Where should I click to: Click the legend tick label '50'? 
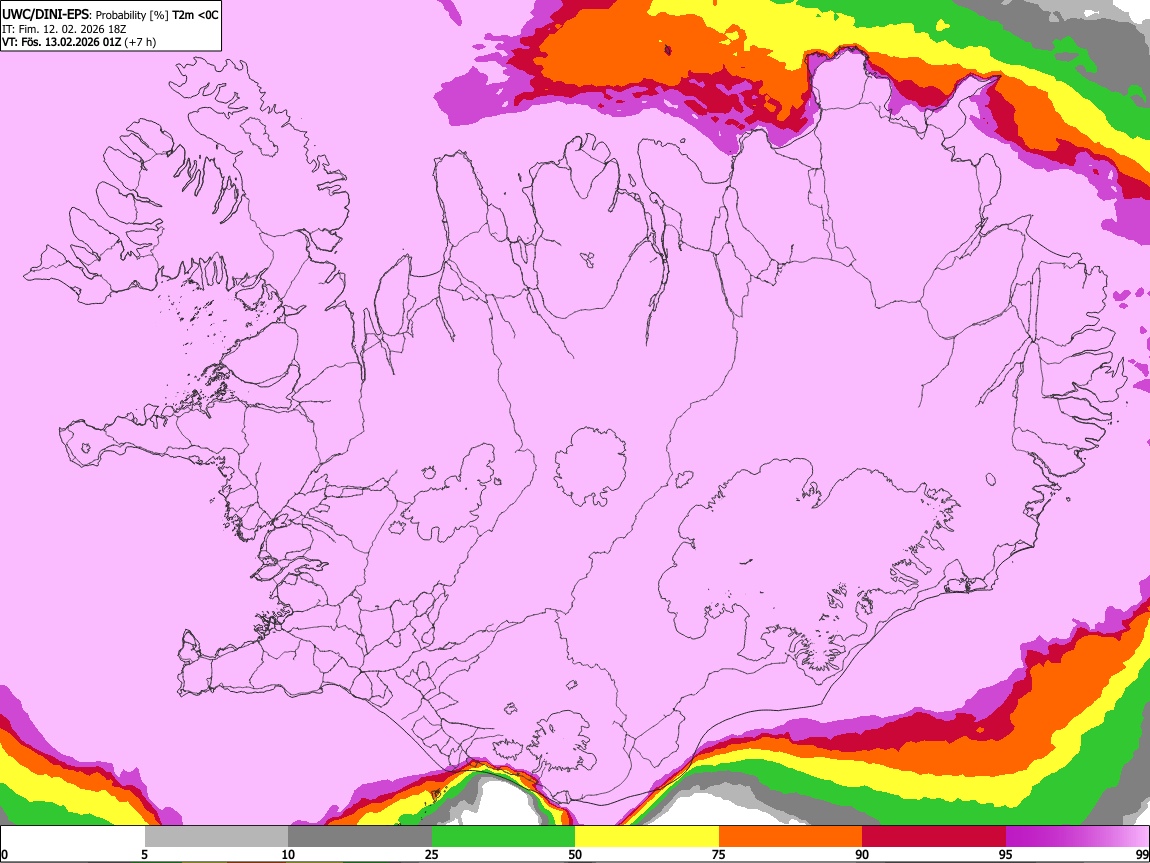click(x=575, y=855)
